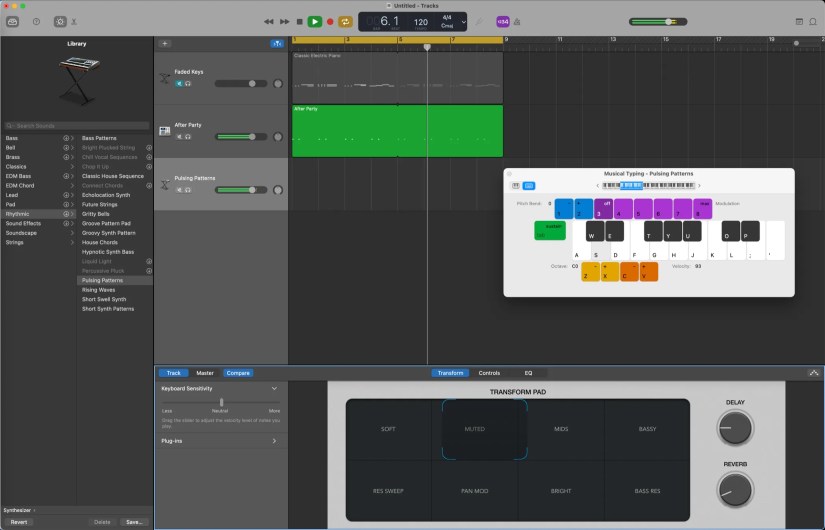Select the After Party drum machine track icon
Screen dimensions: 825x530
coord(165,131)
